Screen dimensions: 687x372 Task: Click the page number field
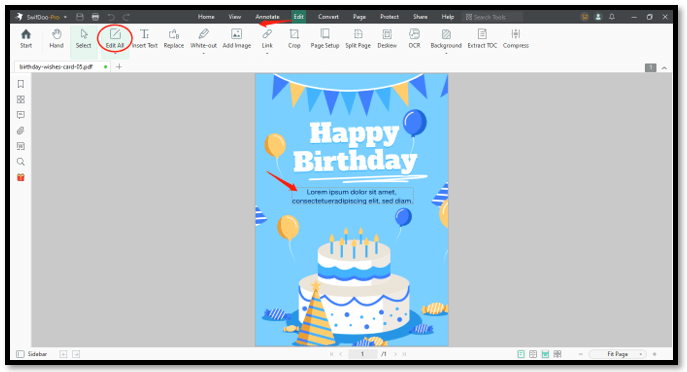pos(362,354)
